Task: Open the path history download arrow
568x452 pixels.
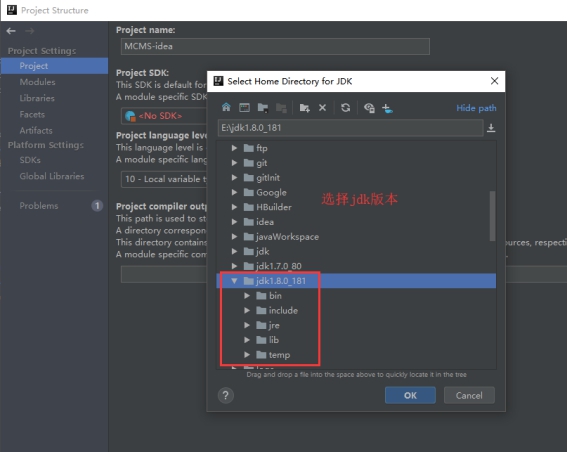Action: point(491,128)
